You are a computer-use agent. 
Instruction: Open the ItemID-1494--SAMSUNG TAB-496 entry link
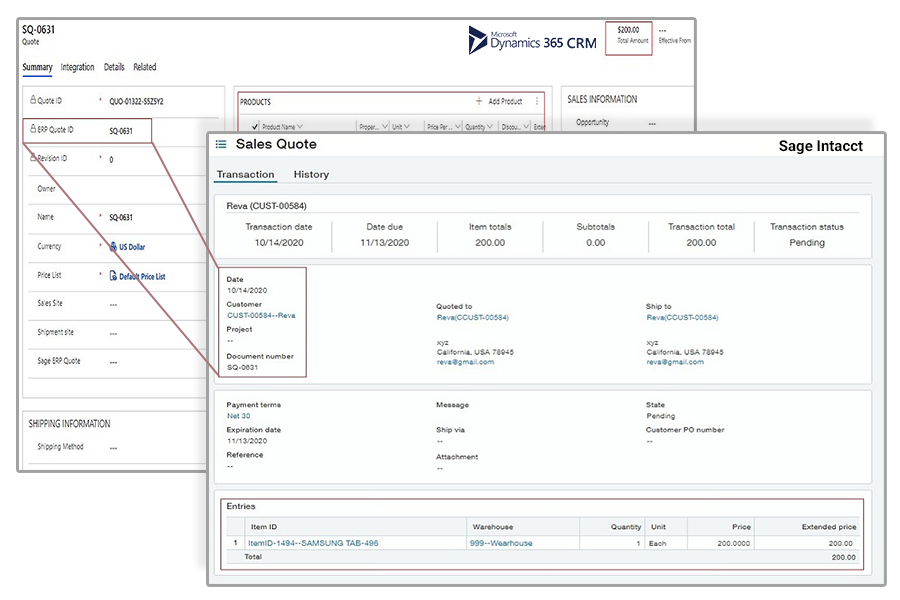coord(313,543)
